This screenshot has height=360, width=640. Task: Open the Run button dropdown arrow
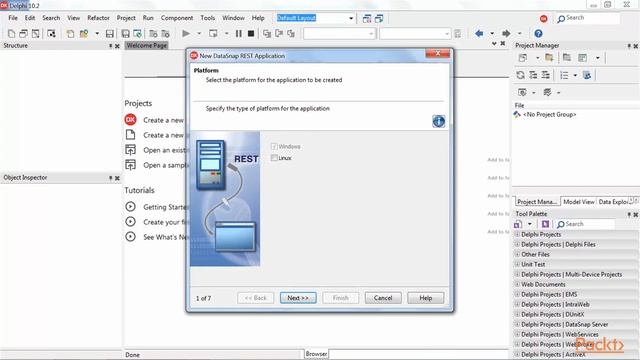(199, 33)
